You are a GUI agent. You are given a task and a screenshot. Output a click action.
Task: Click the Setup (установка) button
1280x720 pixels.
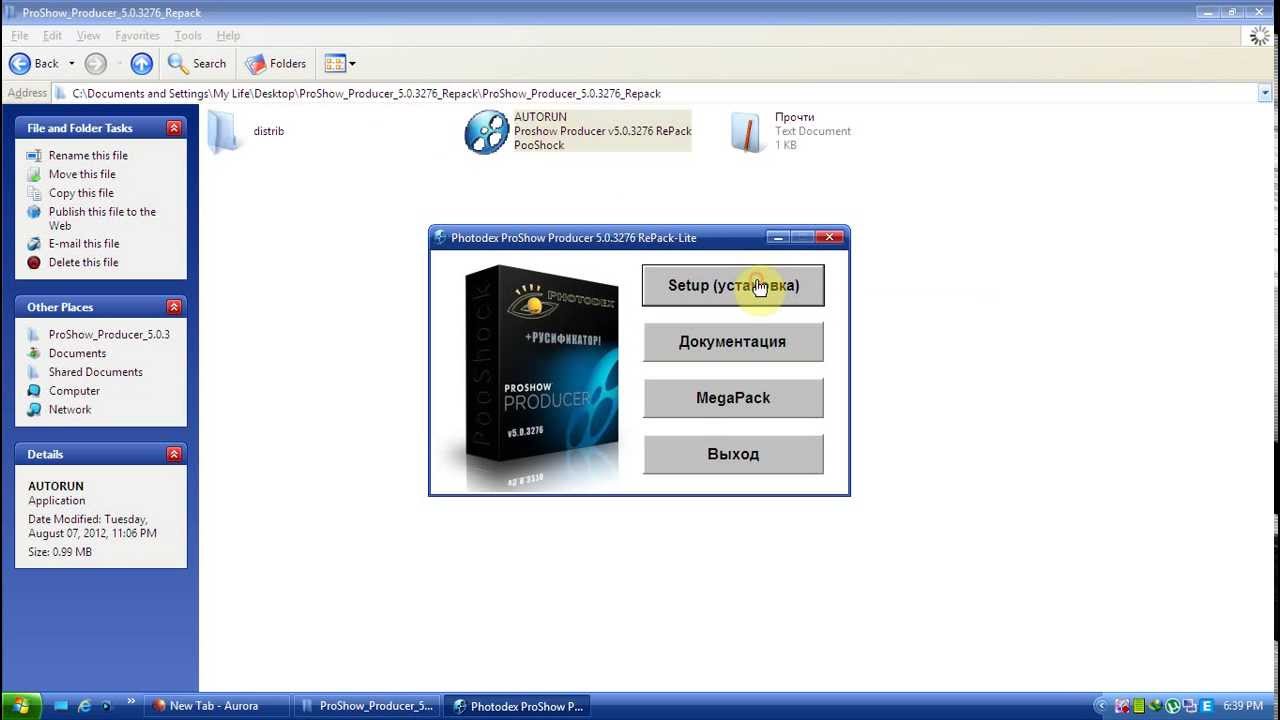click(733, 285)
